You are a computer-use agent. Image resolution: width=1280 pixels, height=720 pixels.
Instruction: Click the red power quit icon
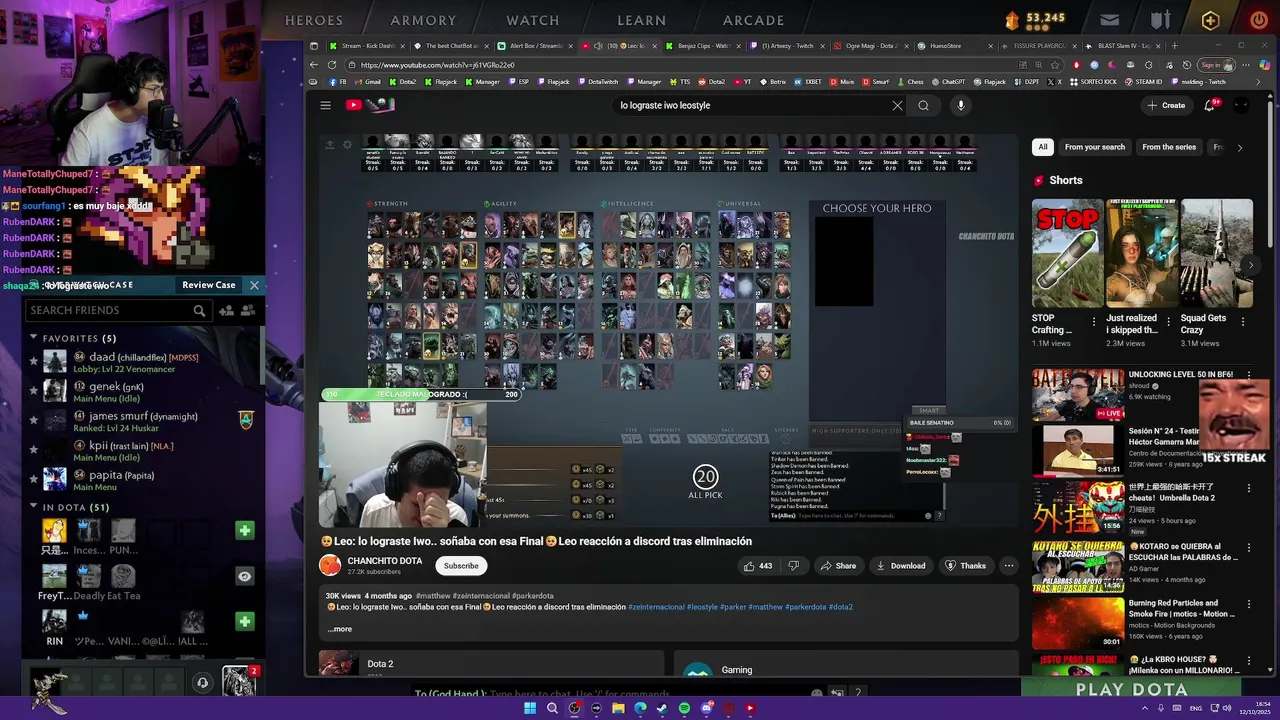point(1259,20)
